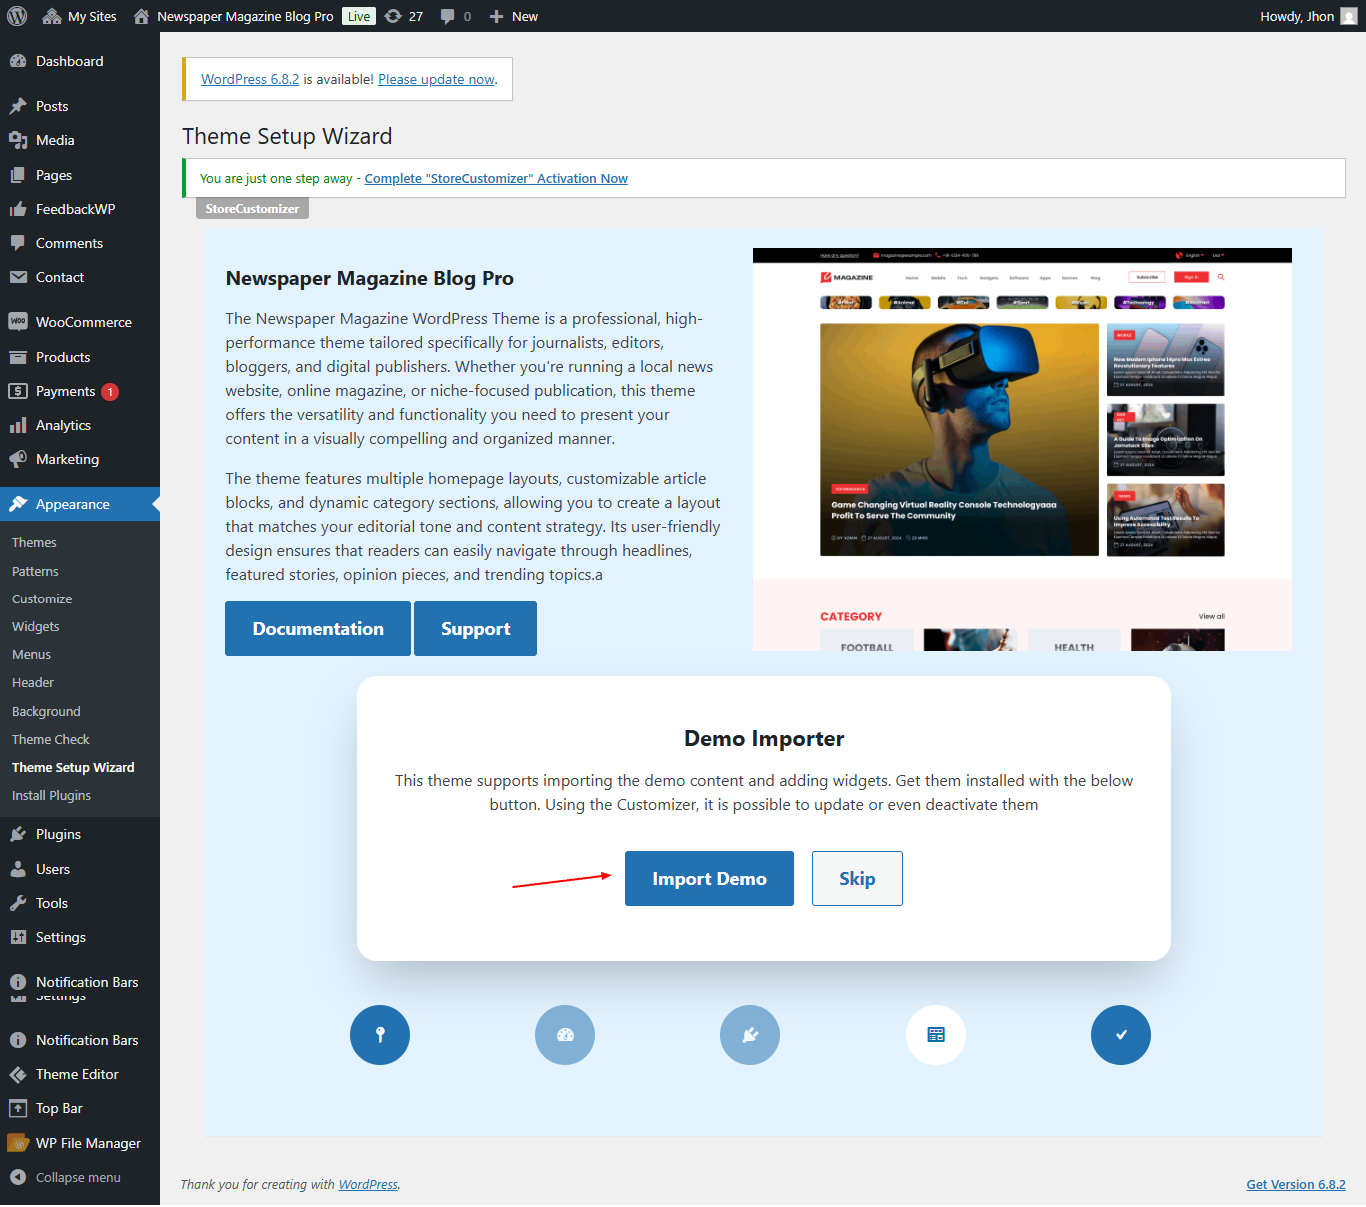Screen dimensions: 1366x1207
Task: Open Background submenu item
Action: point(46,711)
